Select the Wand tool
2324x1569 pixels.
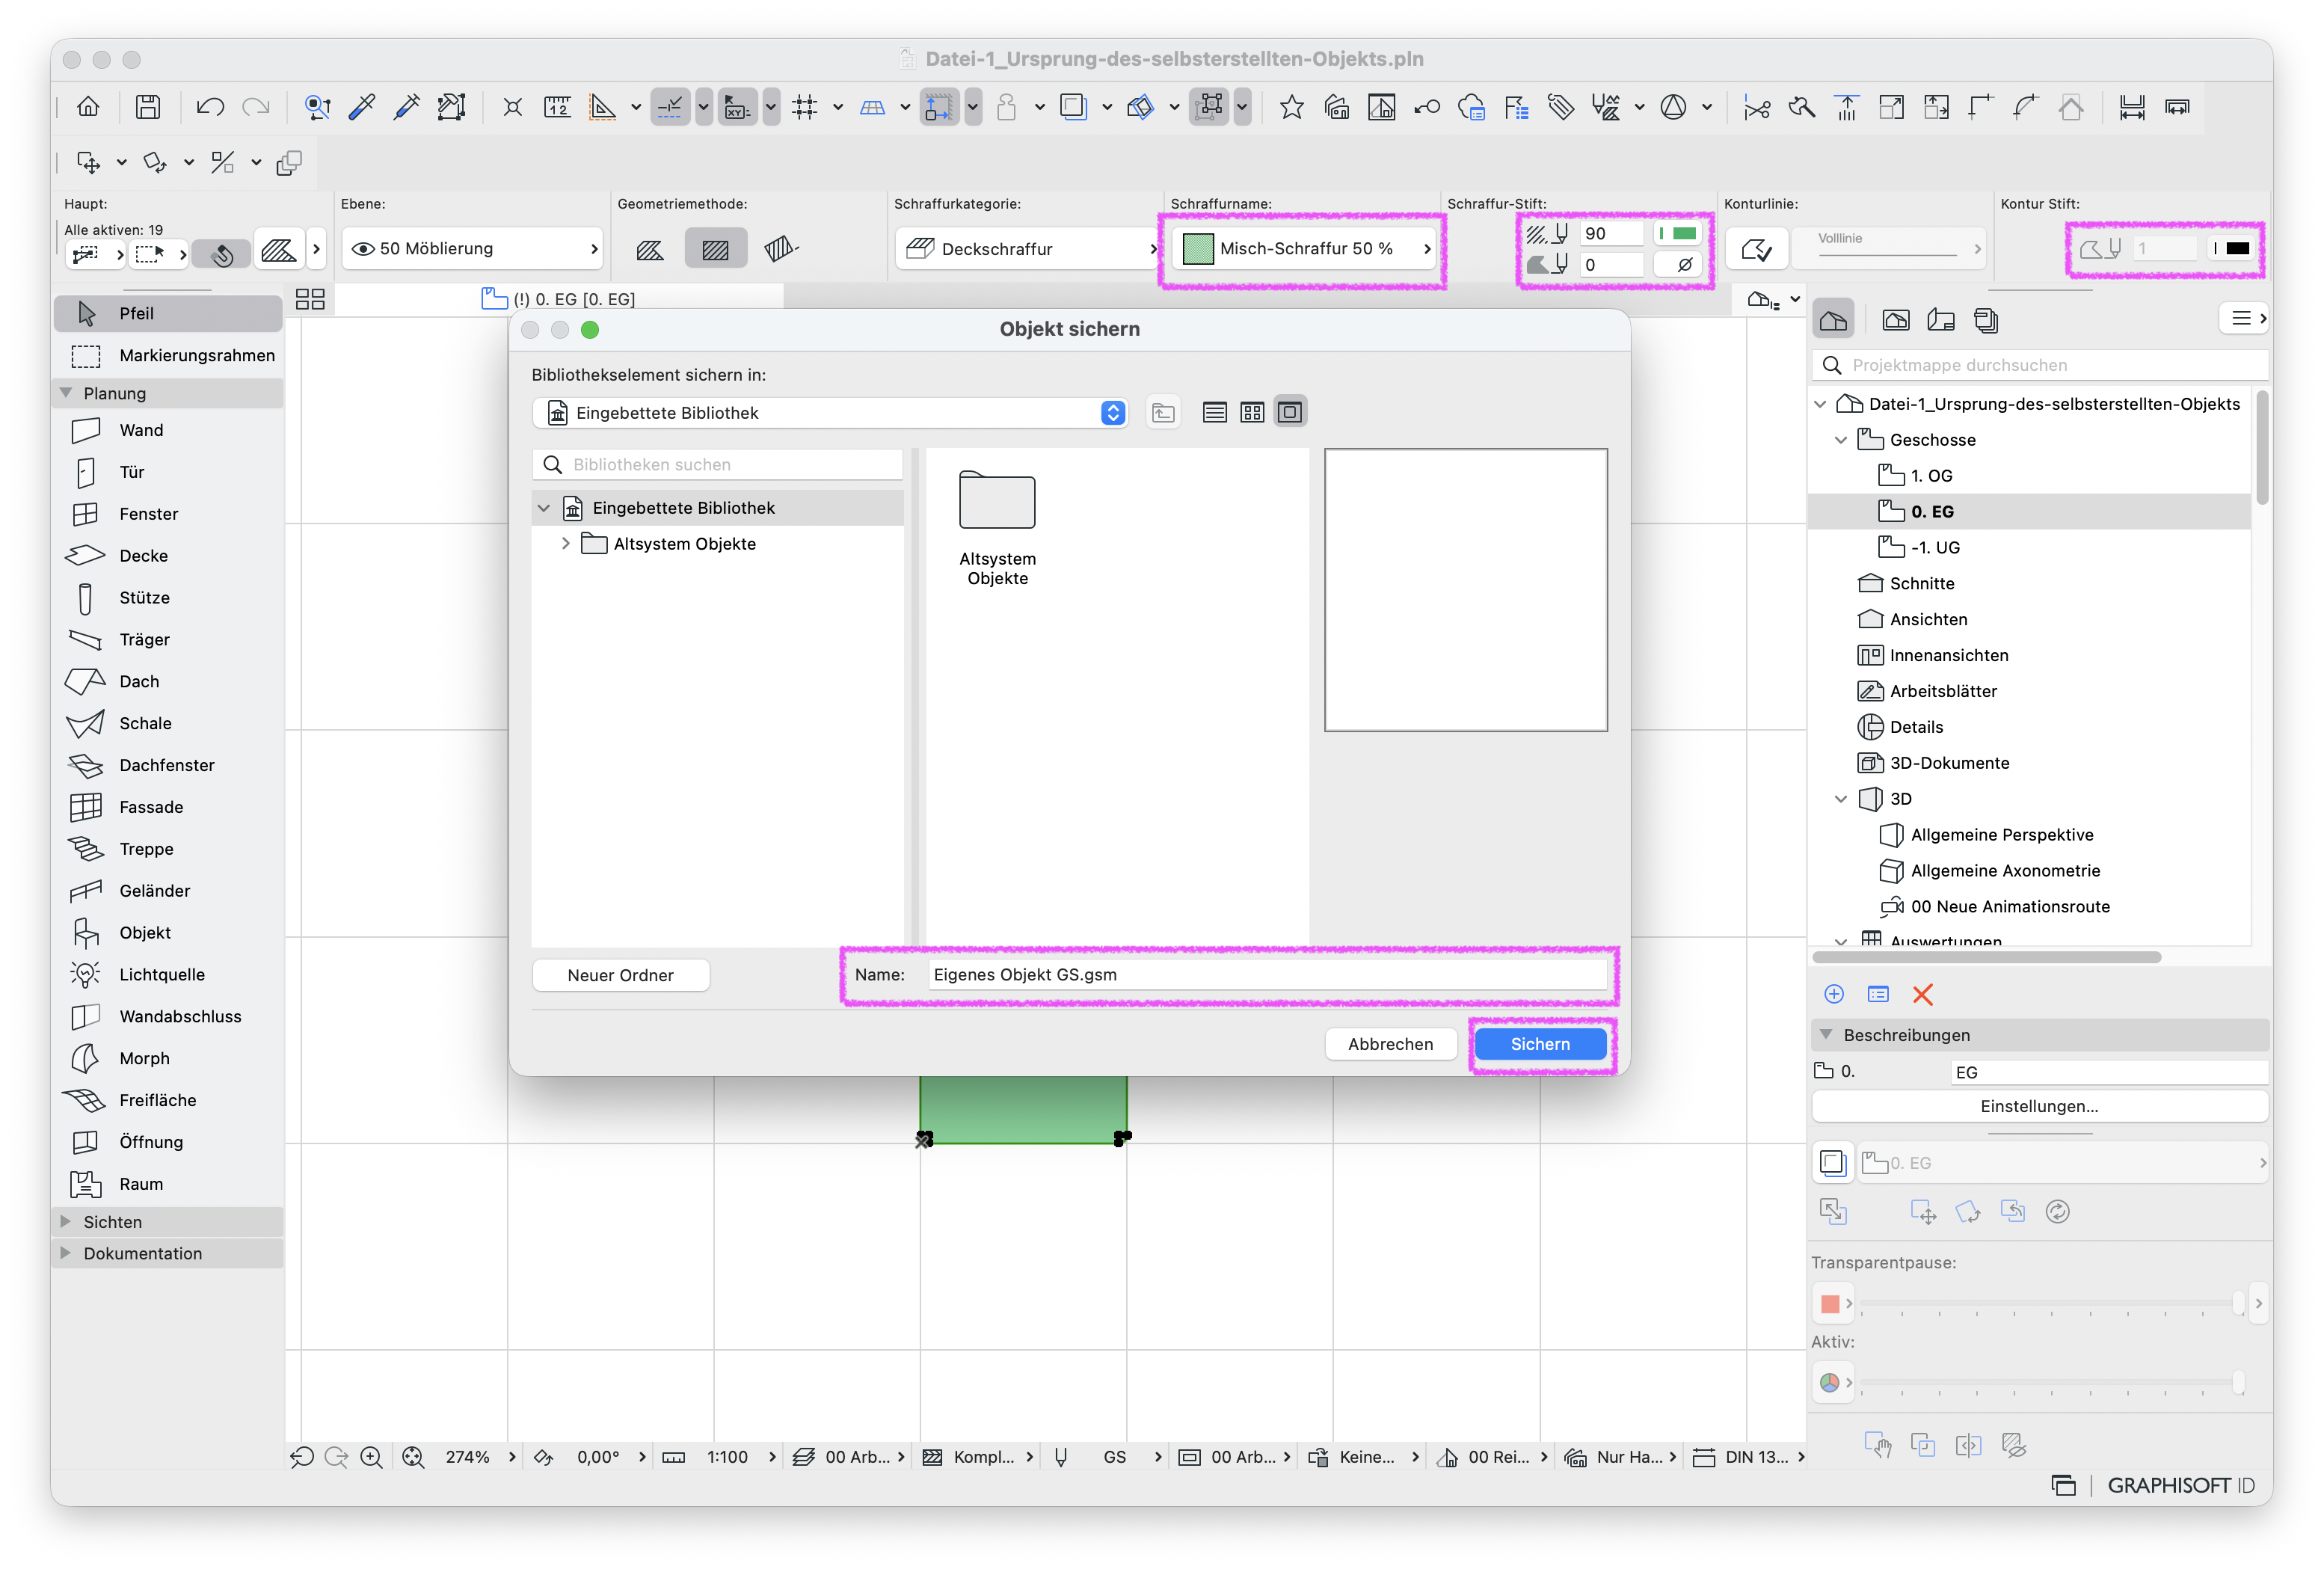[x=167, y=430]
